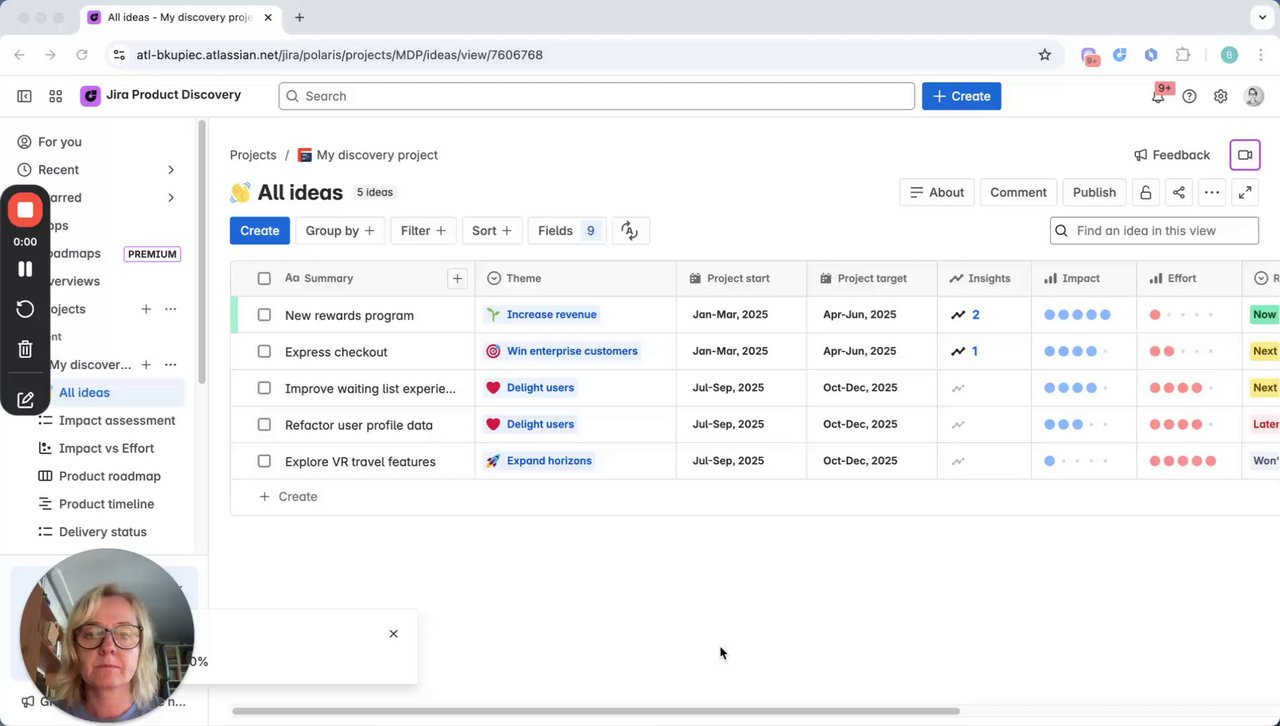
Task: Open Jira settings gear icon
Action: coord(1220,96)
